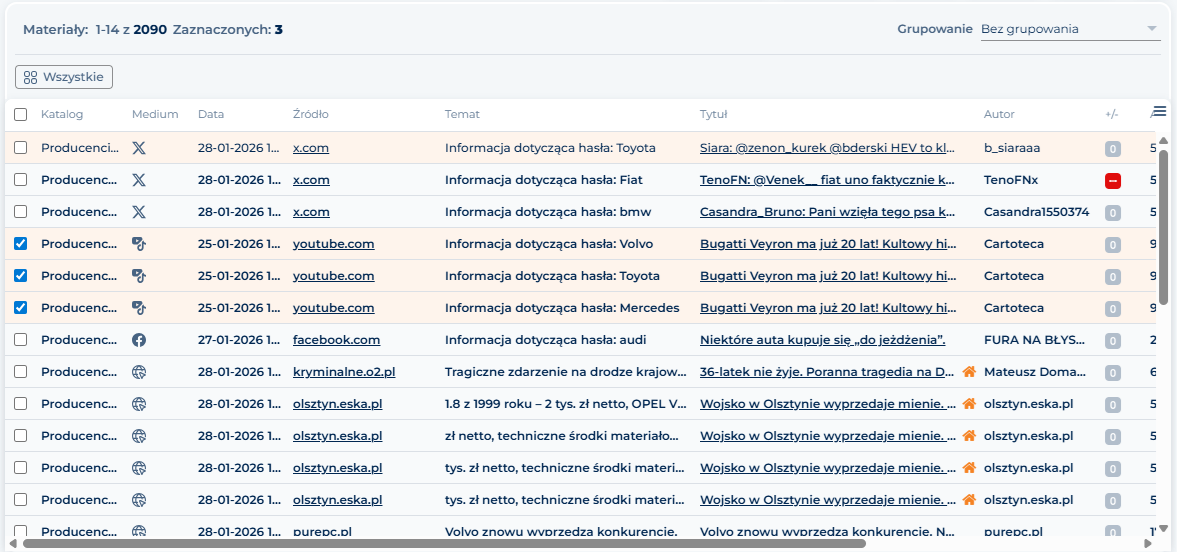Open the column settings menu icon
The height and width of the screenshot is (552, 1177).
click(x=1159, y=111)
